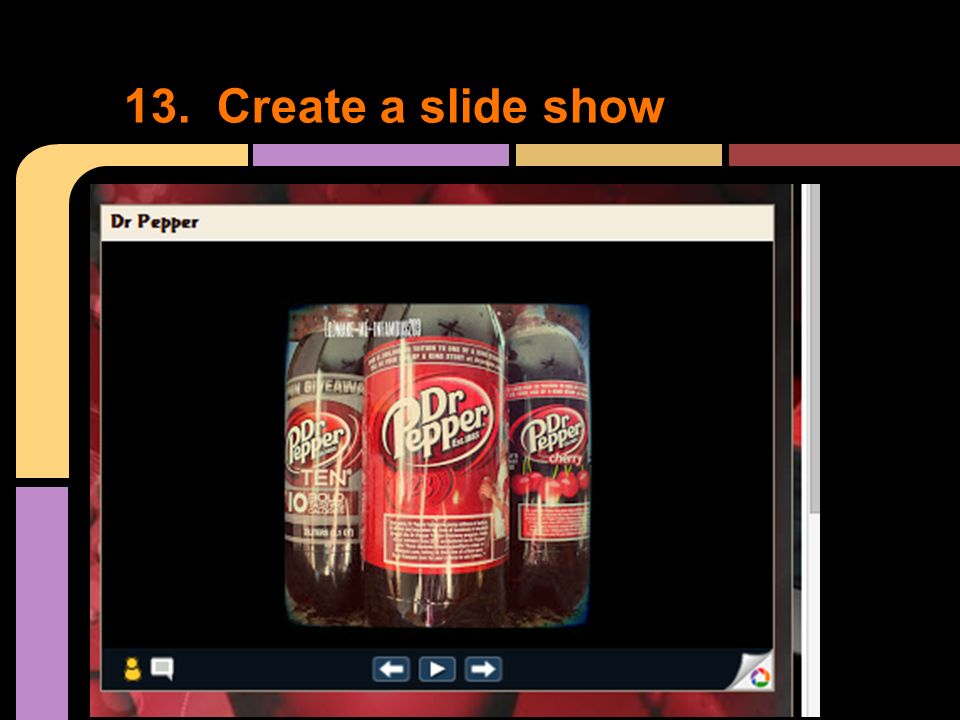Open Picasa logo in slideshow corner

(x=760, y=677)
